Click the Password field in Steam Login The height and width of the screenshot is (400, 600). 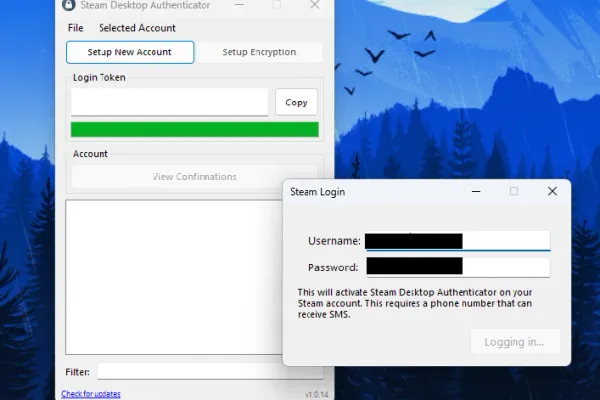458,267
